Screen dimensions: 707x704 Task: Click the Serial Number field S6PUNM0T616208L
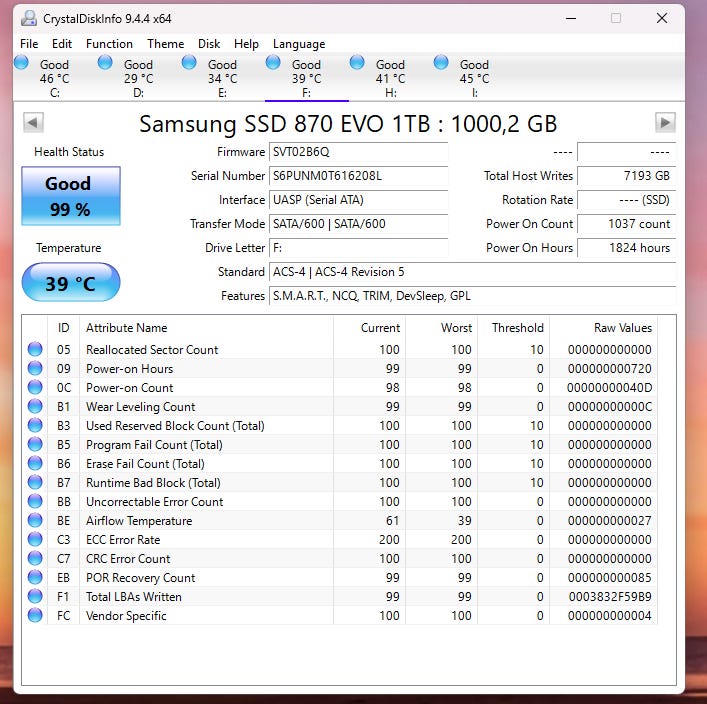[358, 176]
